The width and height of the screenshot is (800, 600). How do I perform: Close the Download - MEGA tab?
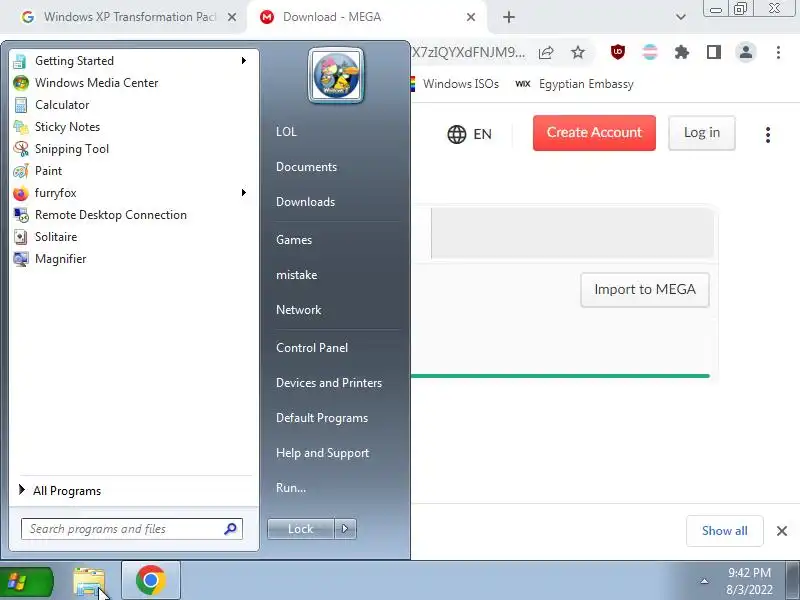pyautogui.click(x=471, y=17)
